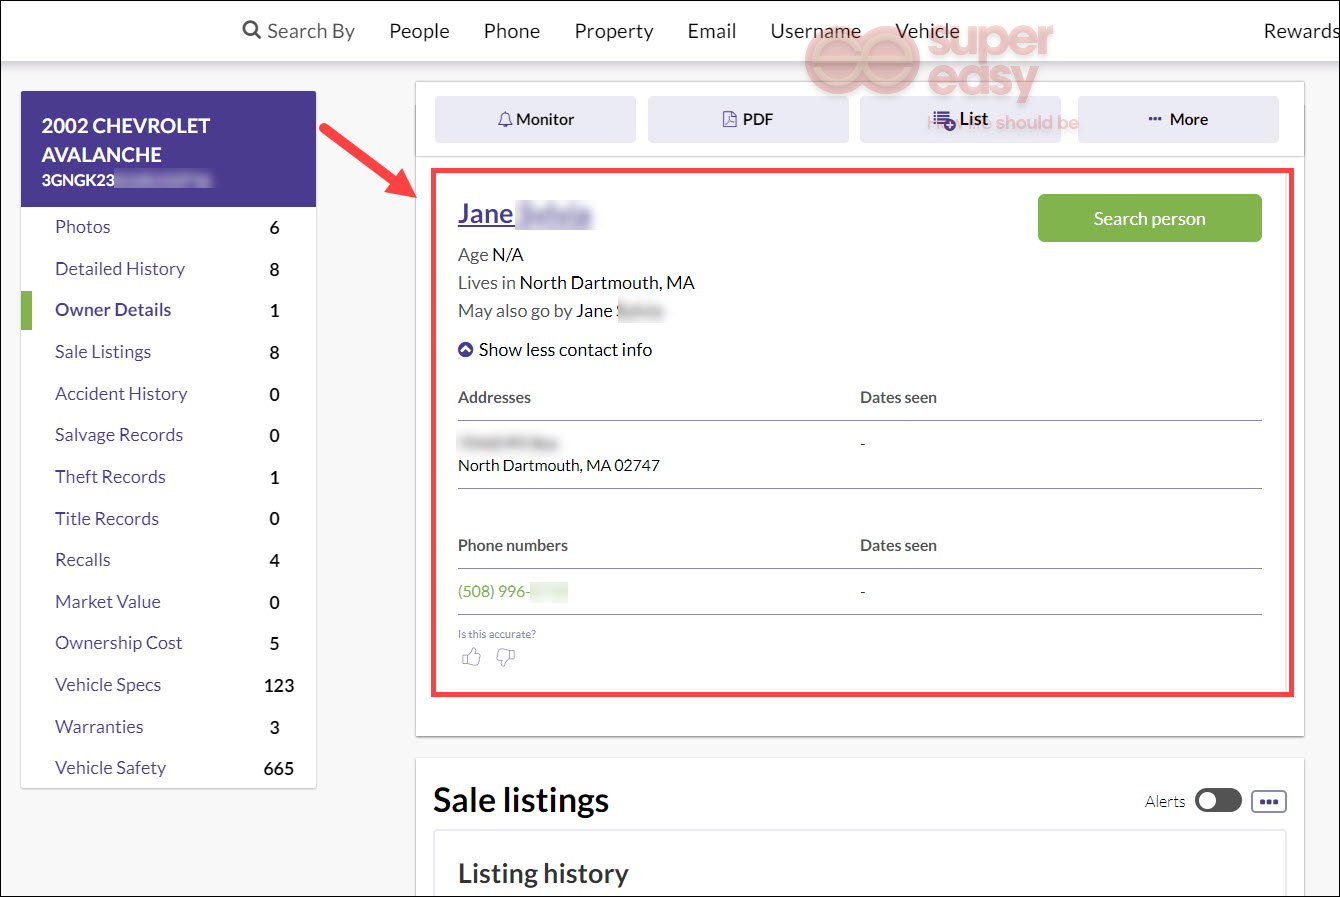Open the Vehicle search tab
Image resolution: width=1340 pixels, height=897 pixels.
click(x=927, y=31)
